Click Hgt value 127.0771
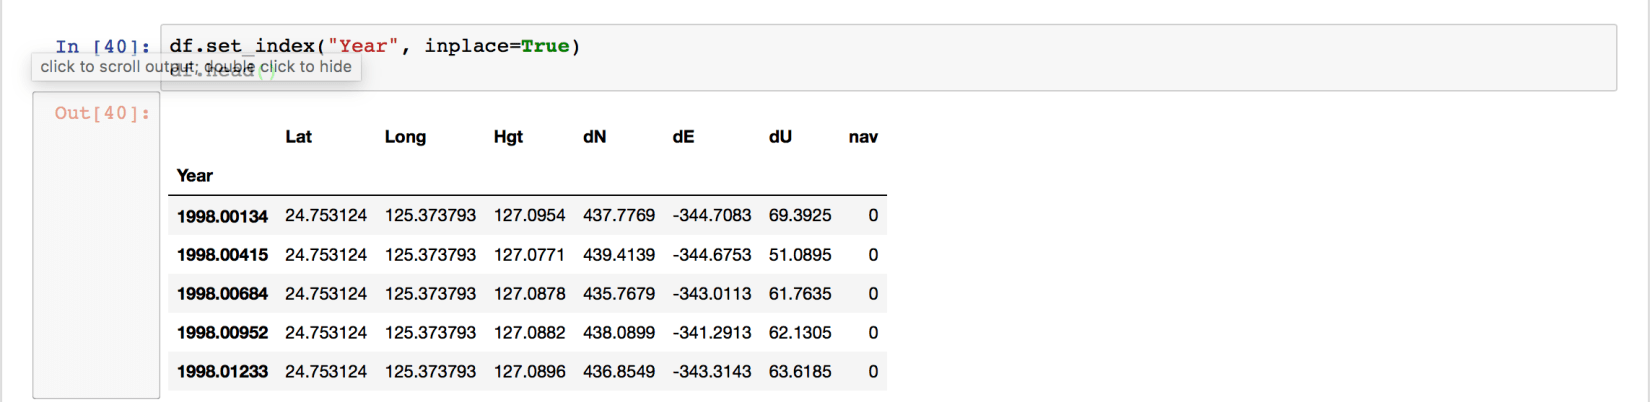The height and width of the screenshot is (402, 1650). tap(529, 255)
